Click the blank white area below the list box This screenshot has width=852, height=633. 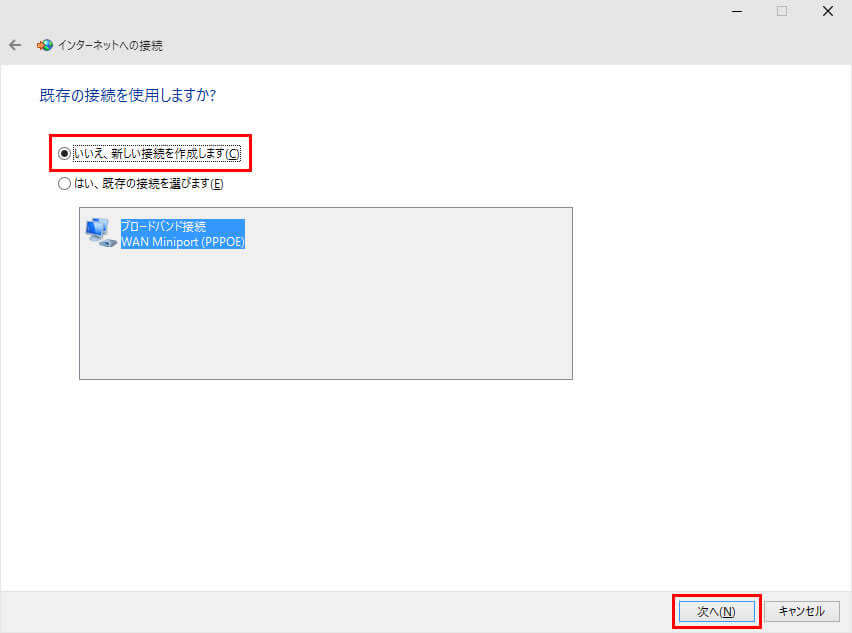coord(400,480)
